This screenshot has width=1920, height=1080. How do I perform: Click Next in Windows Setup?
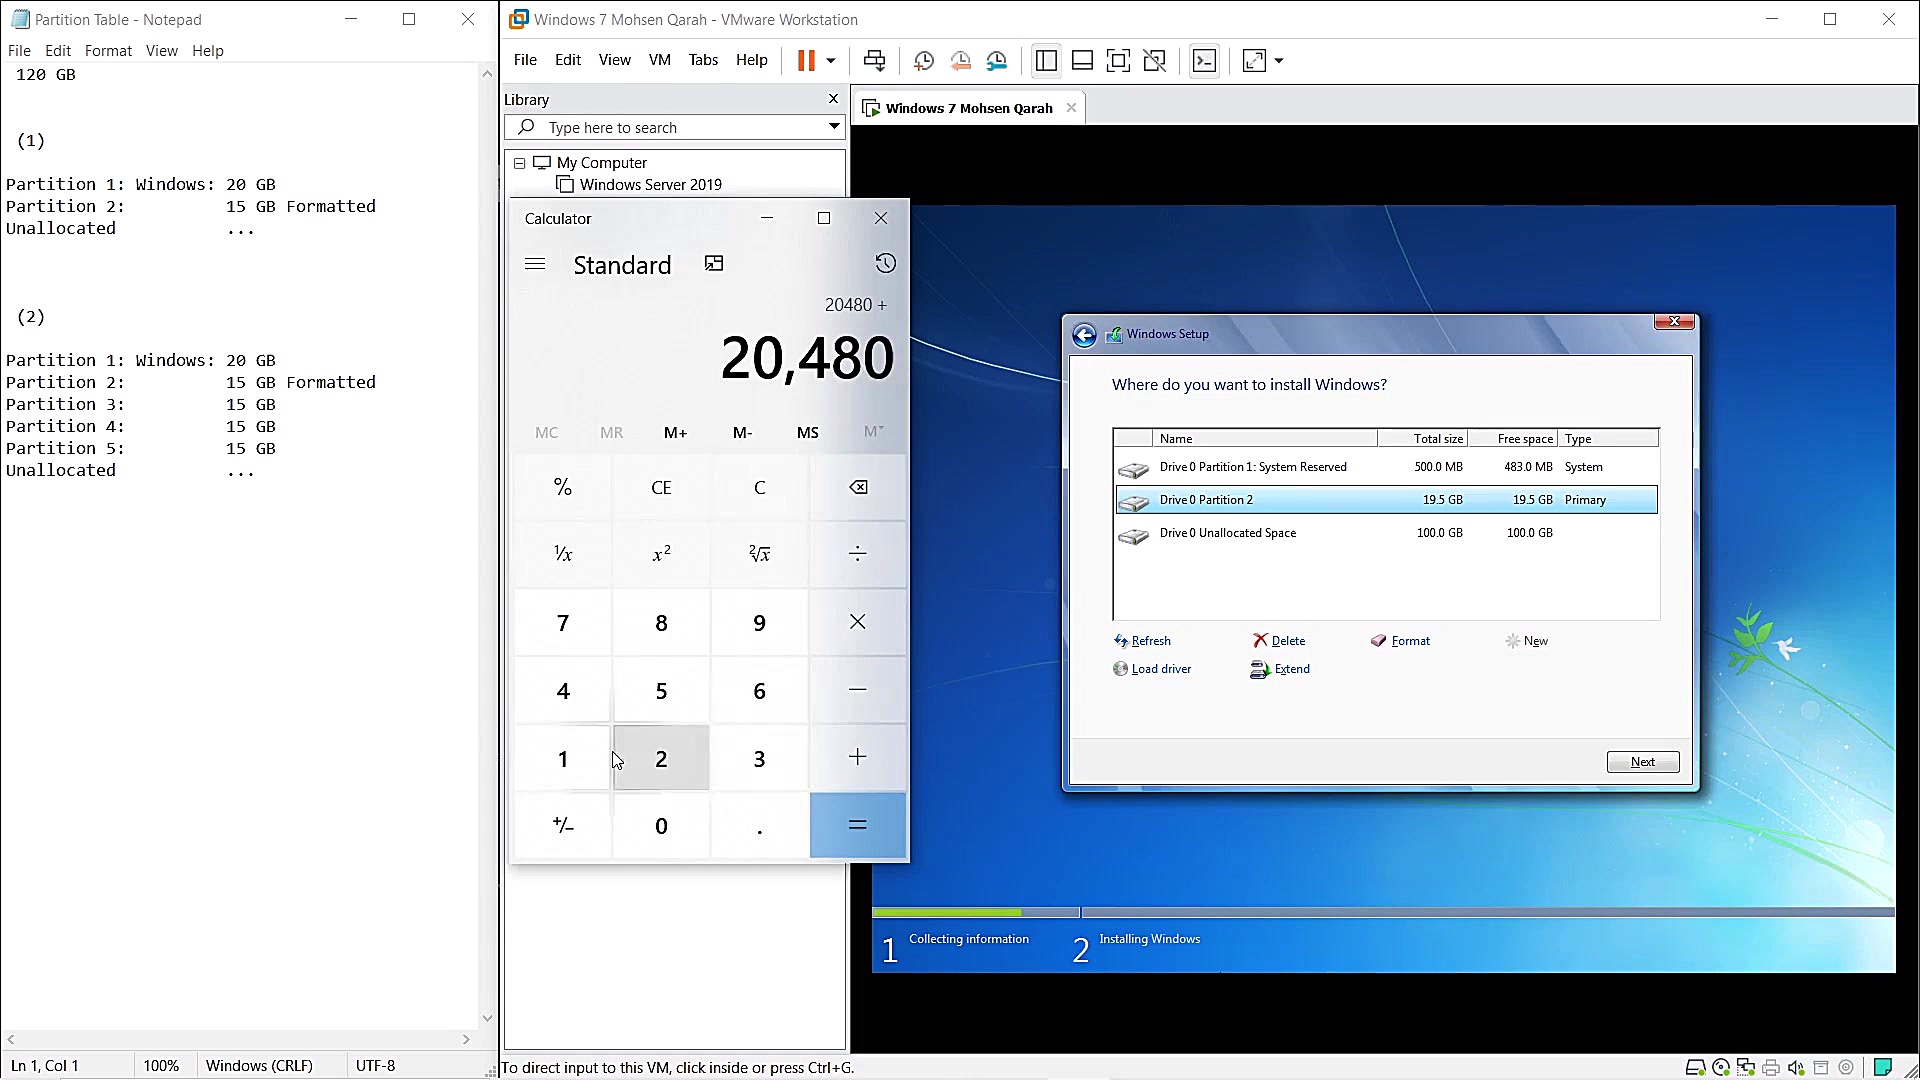1642,762
